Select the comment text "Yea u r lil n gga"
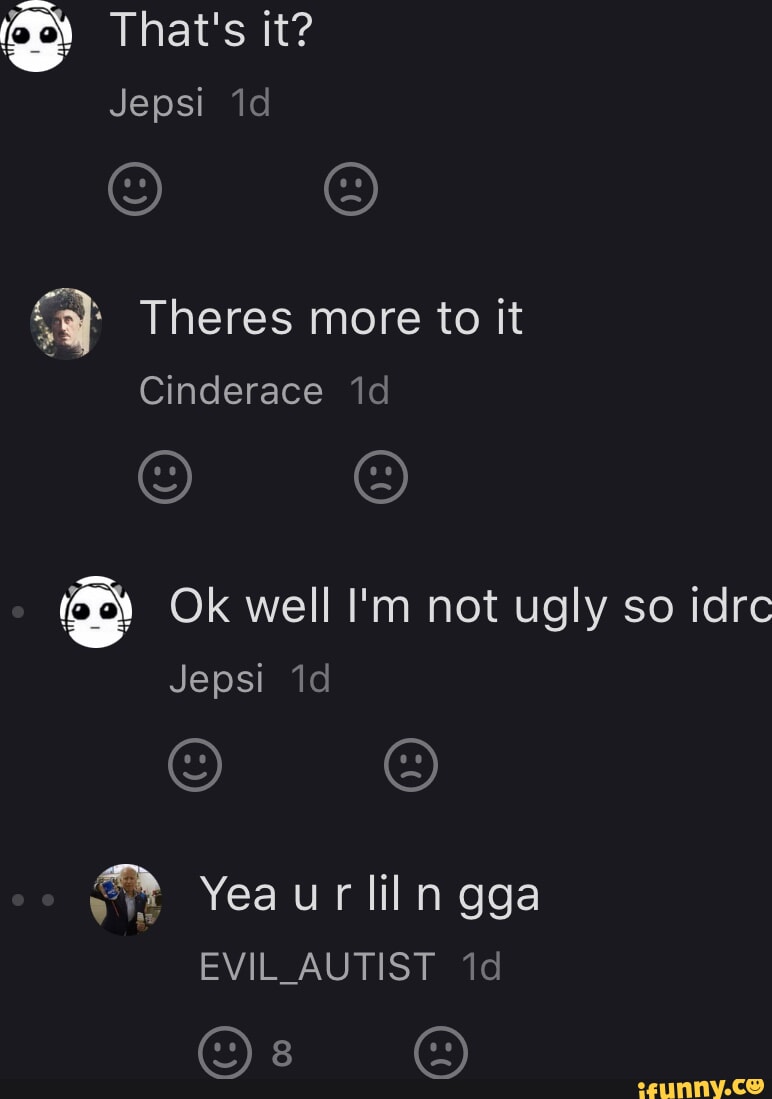The width and height of the screenshot is (772, 1099). coord(369,893)
